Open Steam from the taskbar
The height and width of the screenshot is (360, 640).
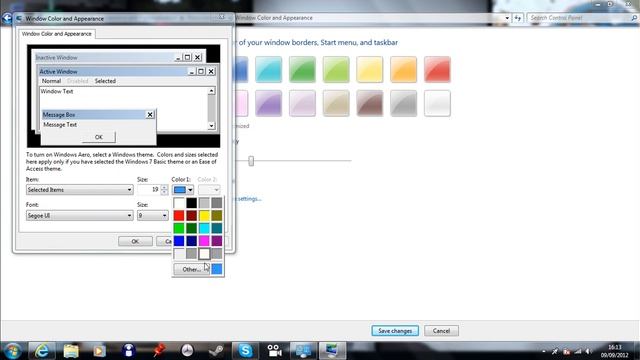[216, 351]
